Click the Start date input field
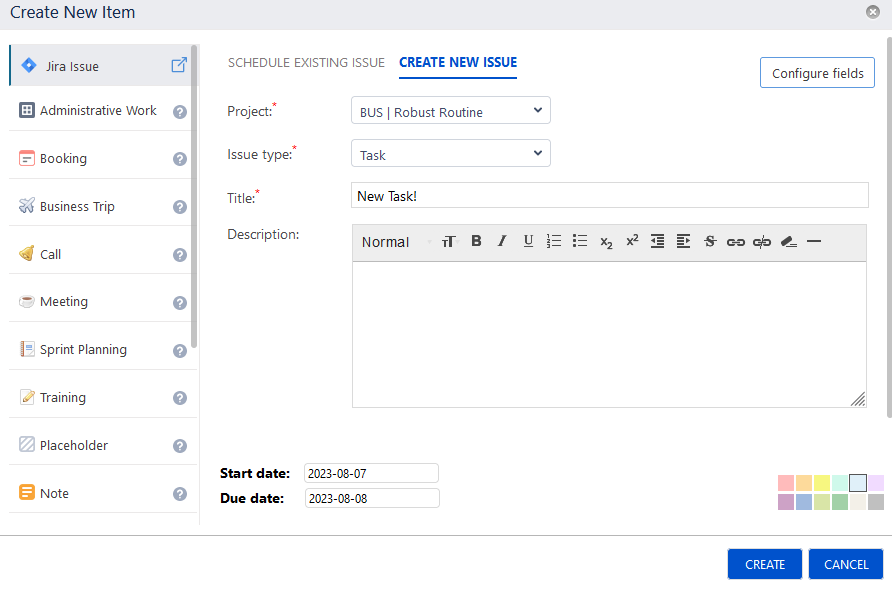The width and height of the screenshot is (892, 589). tap(371, 472)
